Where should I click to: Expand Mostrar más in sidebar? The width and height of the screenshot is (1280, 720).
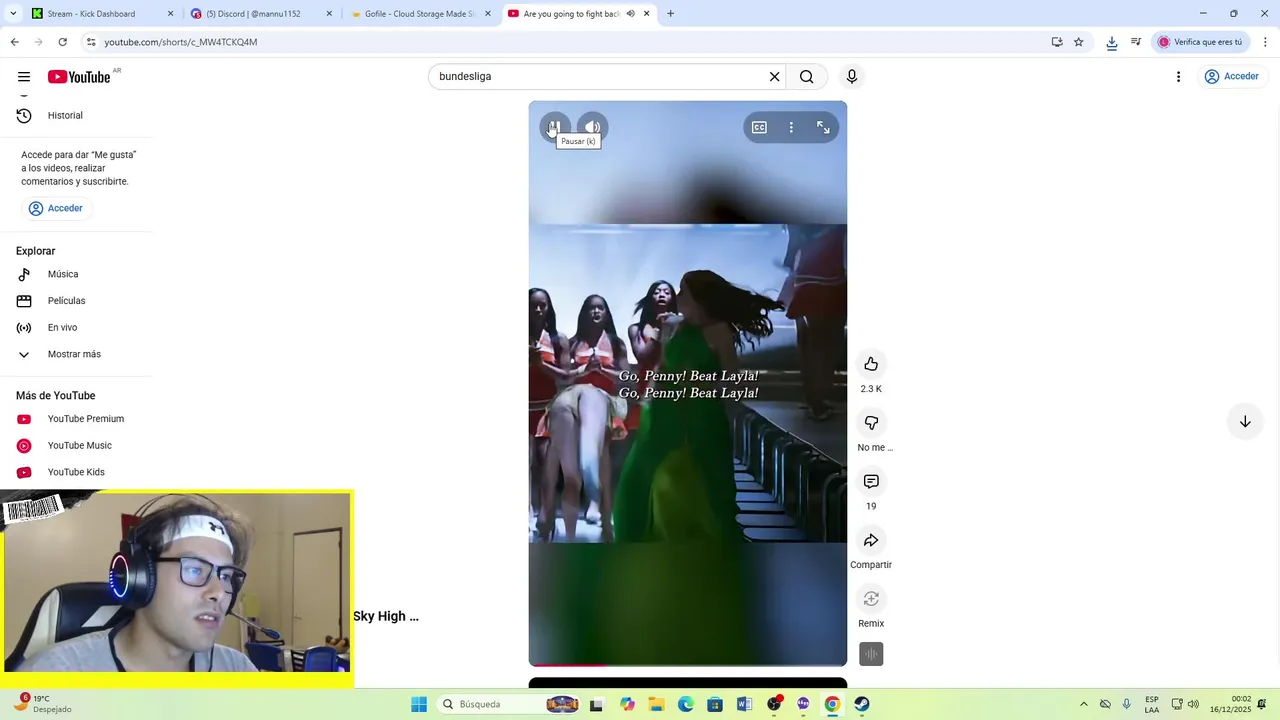pyautogui.click(x=76, y=354)
